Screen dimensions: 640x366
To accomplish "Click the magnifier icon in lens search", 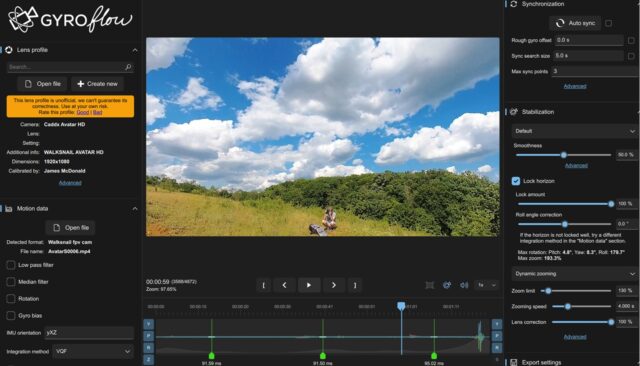I will point(128,67).
